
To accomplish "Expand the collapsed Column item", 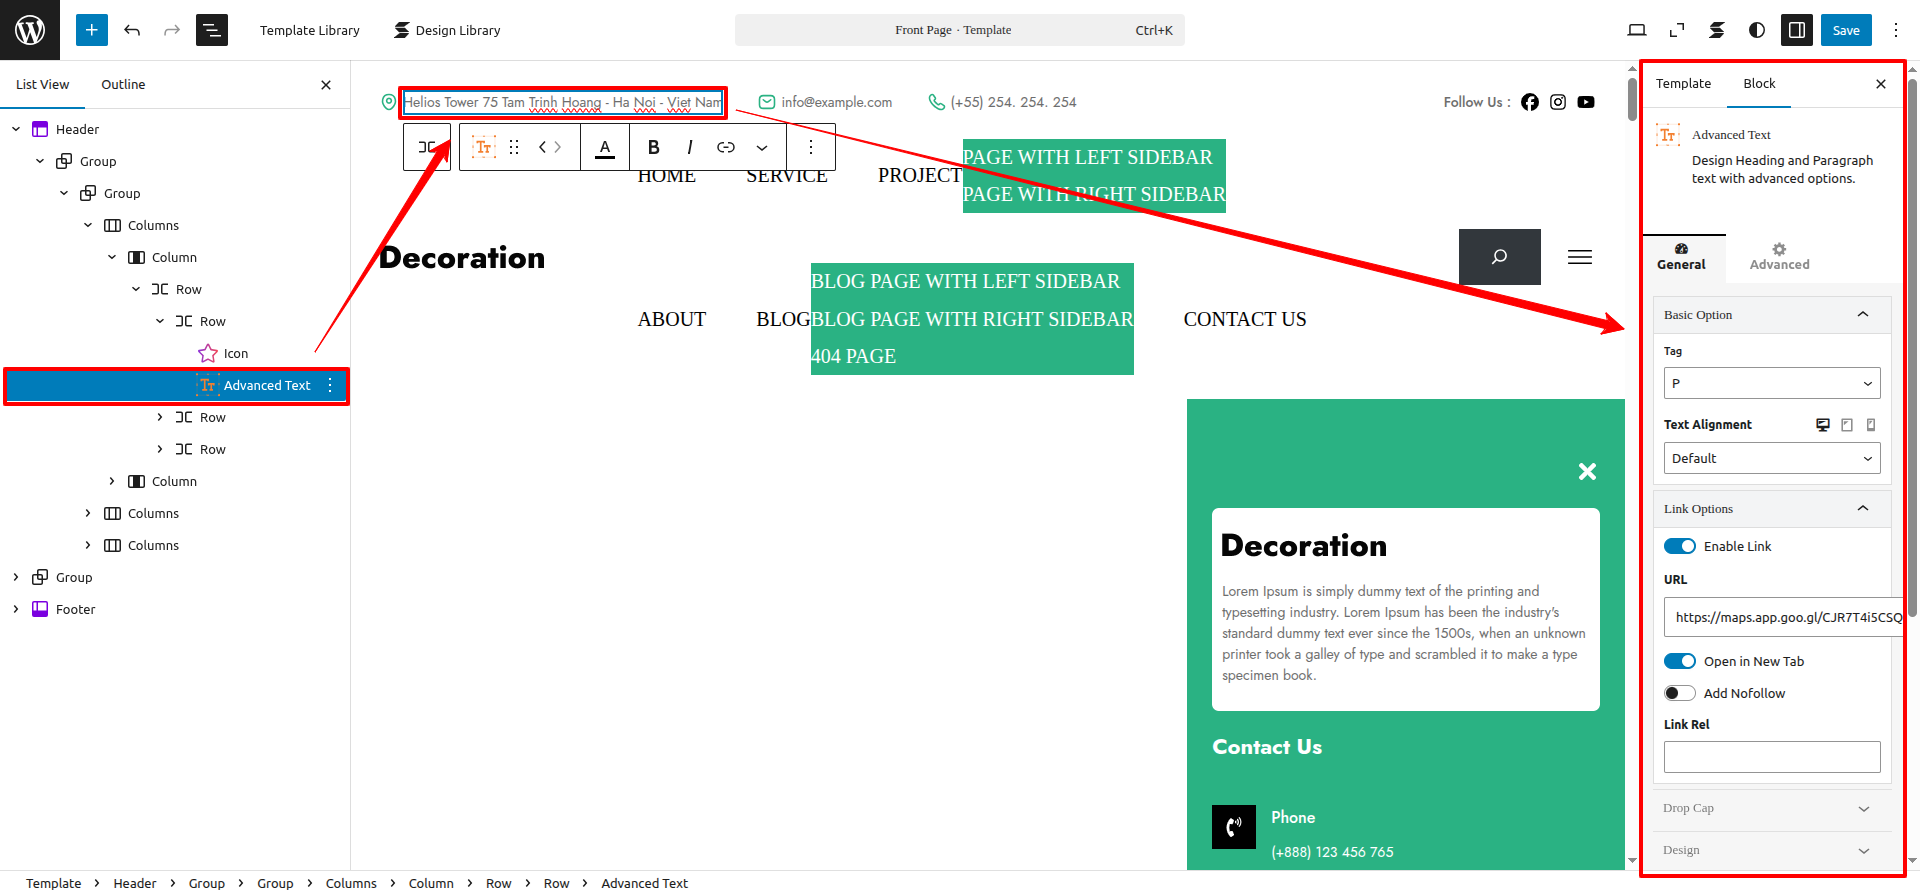I will pyautogui.click(x=112, y=481).
